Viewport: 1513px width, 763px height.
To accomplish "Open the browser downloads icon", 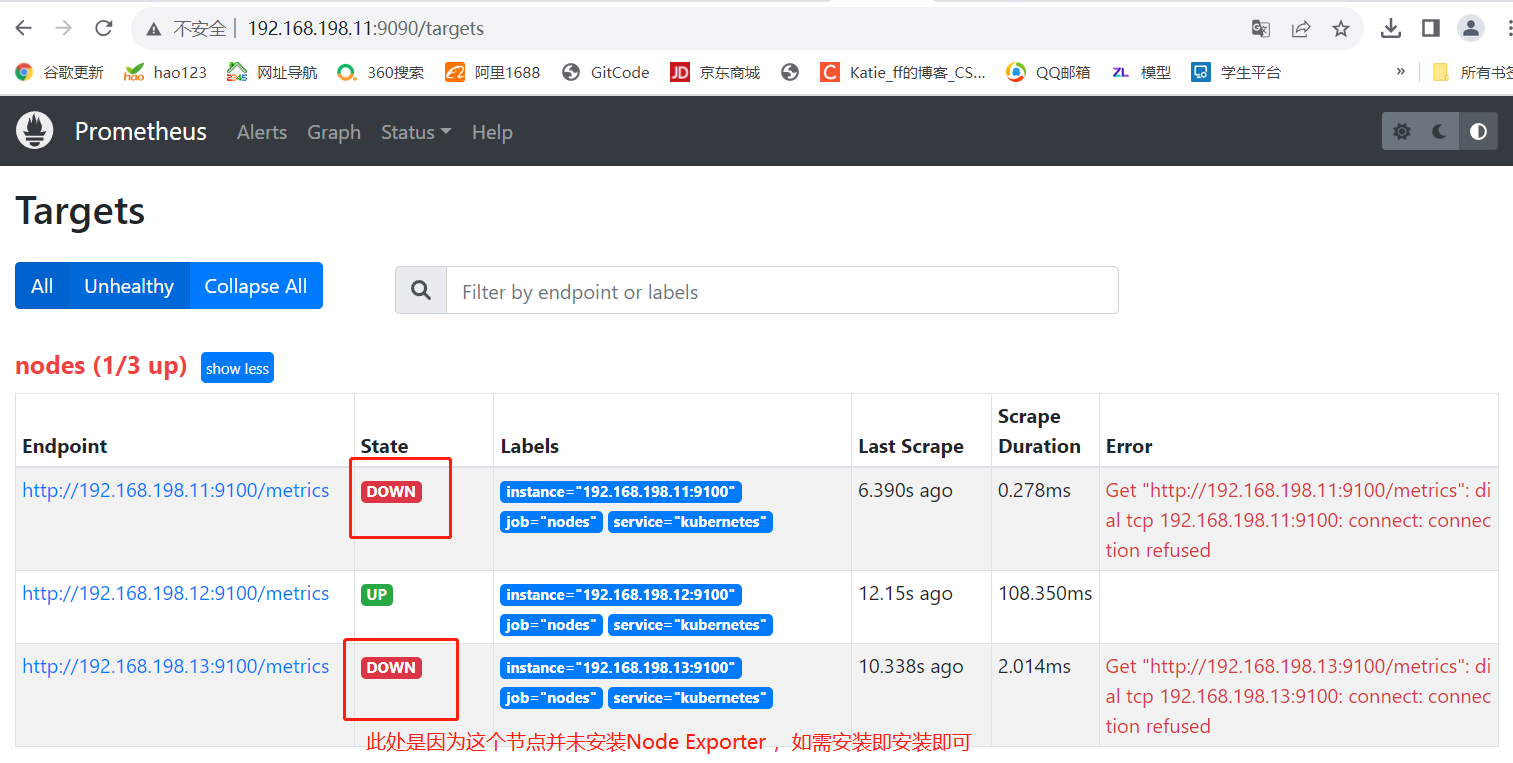I will point(1391,28).
